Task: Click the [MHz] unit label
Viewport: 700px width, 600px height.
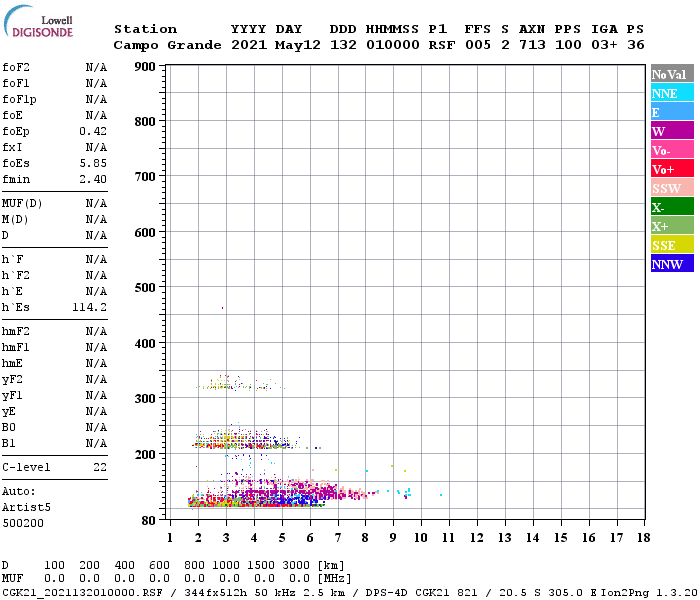Action: coord(335,579)
